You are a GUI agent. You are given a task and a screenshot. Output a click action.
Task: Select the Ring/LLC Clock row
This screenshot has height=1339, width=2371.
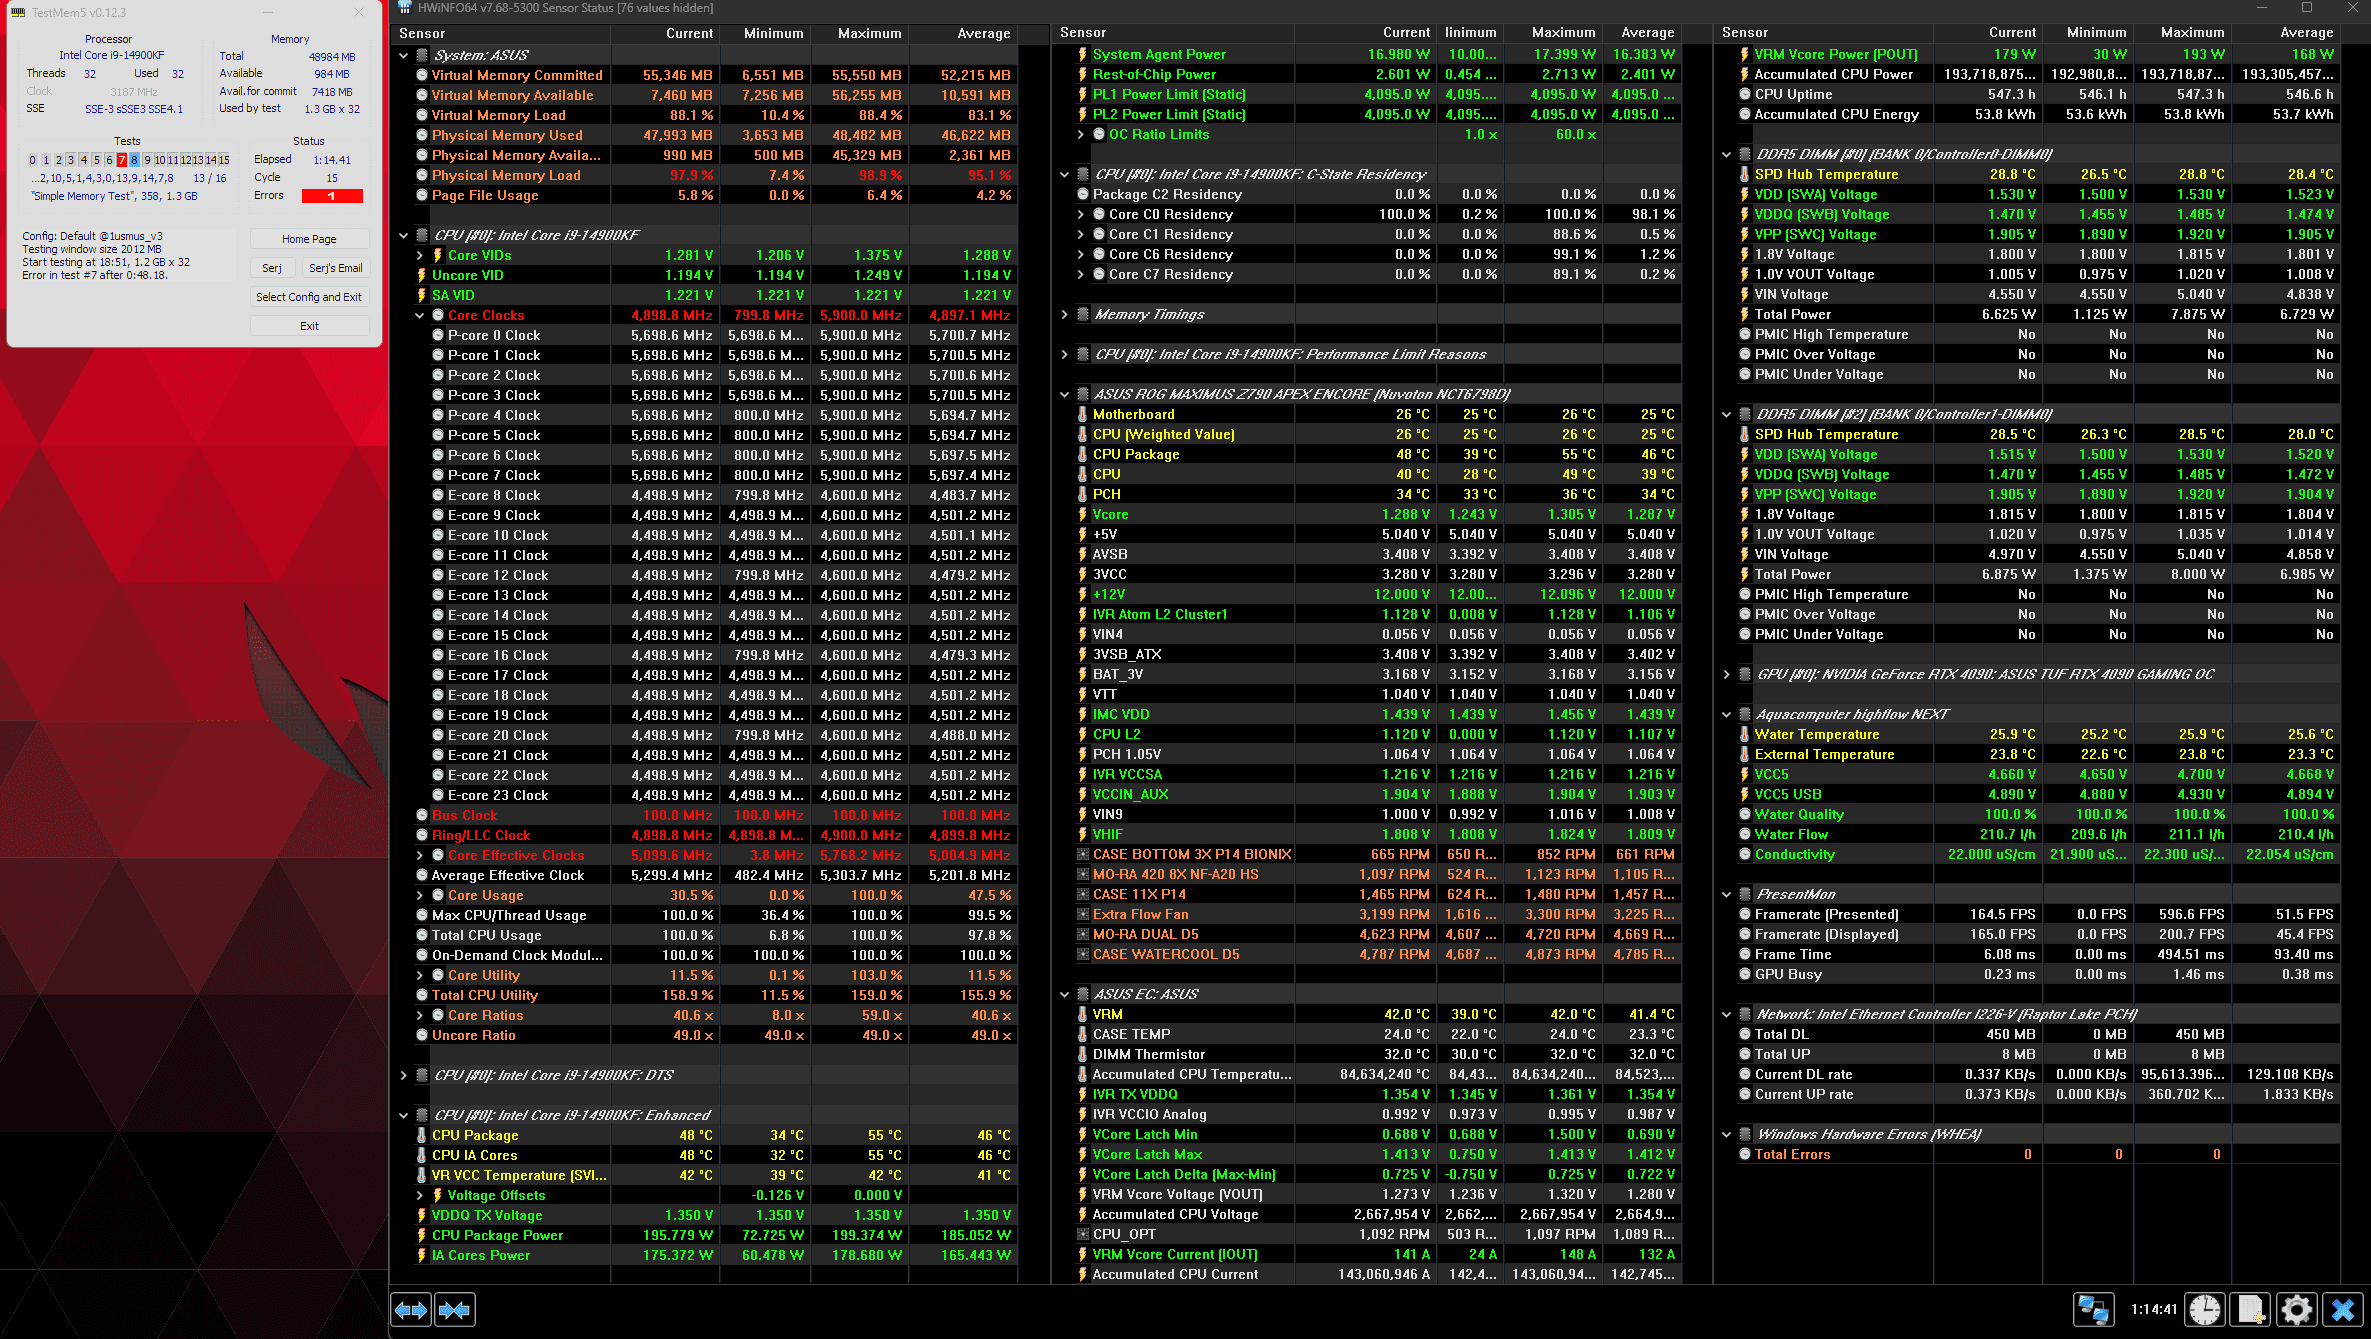[x=715, y=835]
